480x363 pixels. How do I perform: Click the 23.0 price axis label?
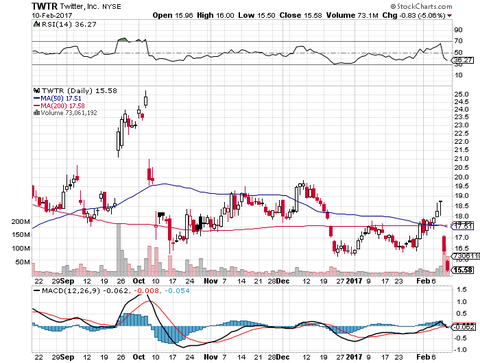point(461,126)
